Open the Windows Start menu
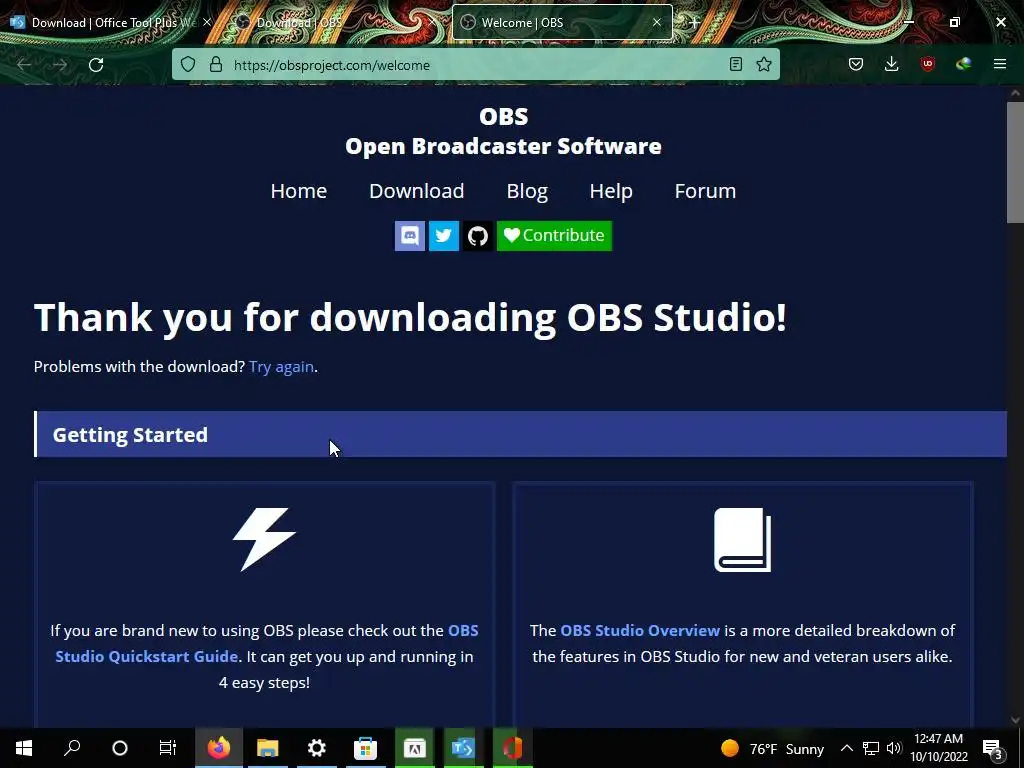 [24, 748]
